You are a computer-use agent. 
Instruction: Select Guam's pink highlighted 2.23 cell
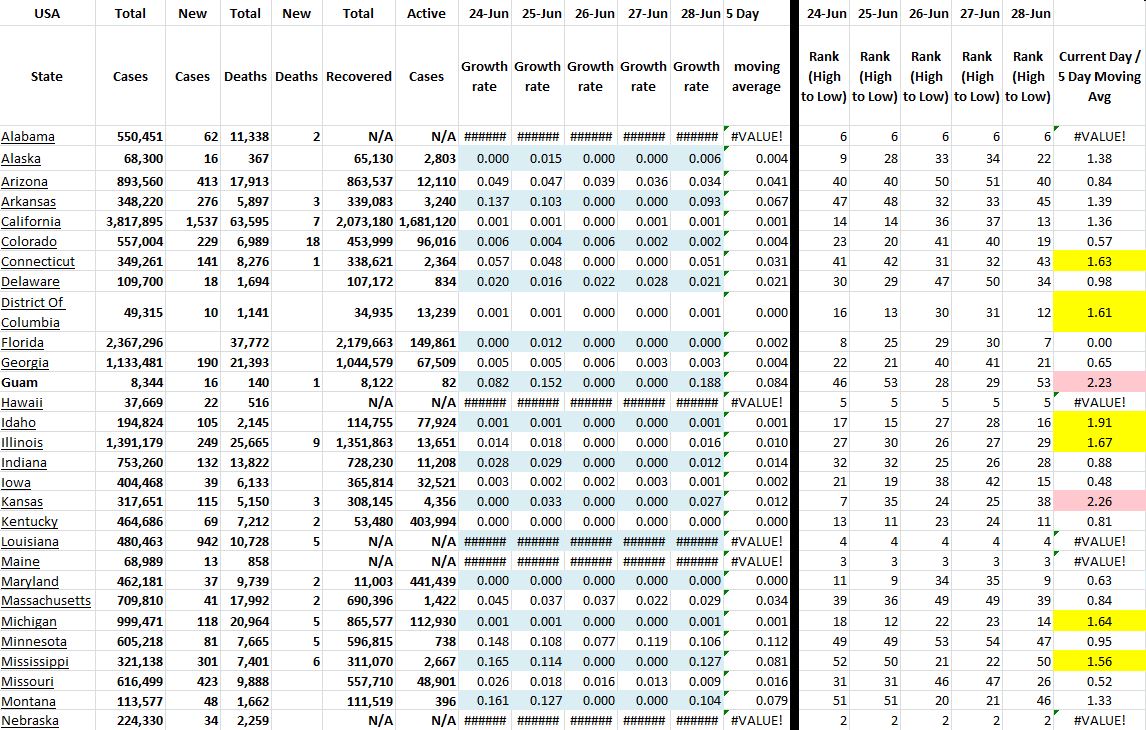[x=1099, y=382]
